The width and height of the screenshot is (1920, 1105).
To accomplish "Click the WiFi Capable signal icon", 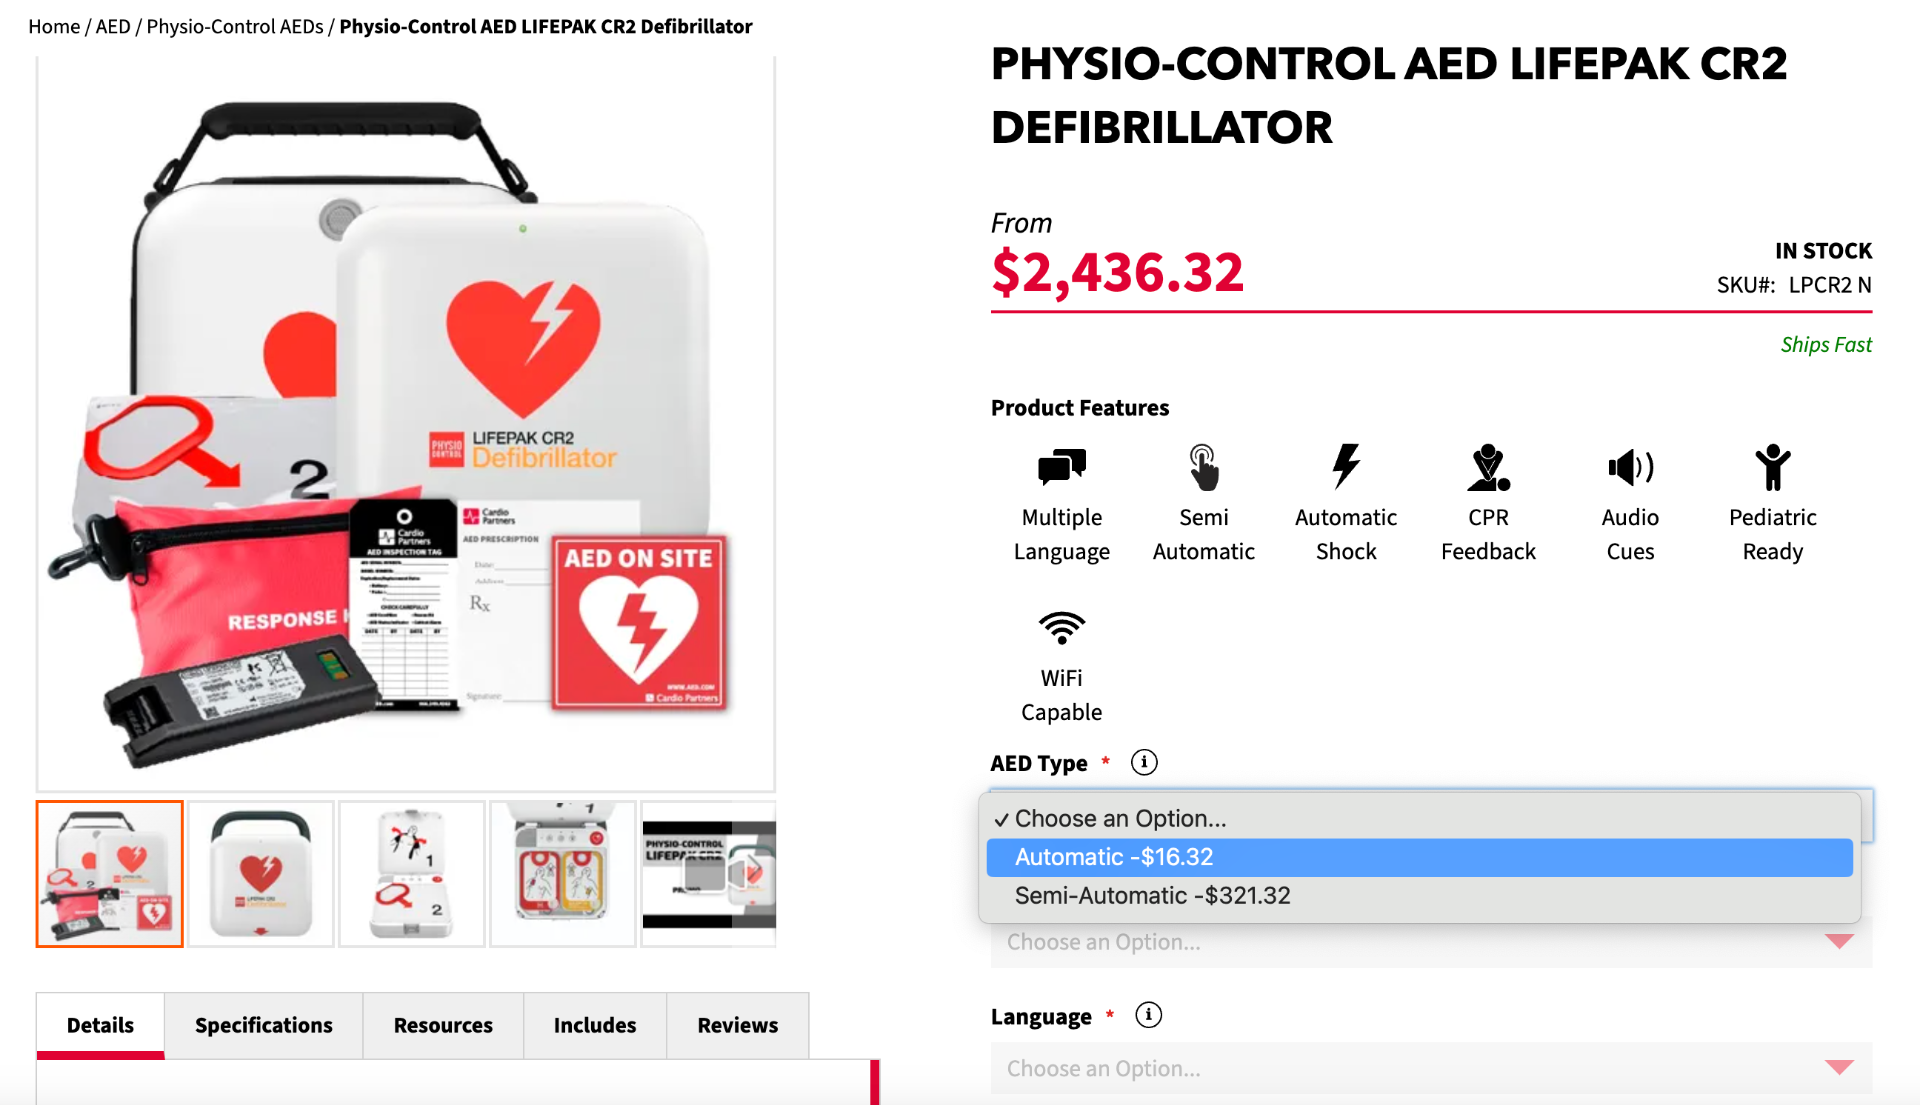I will (x=1061, y=628).
